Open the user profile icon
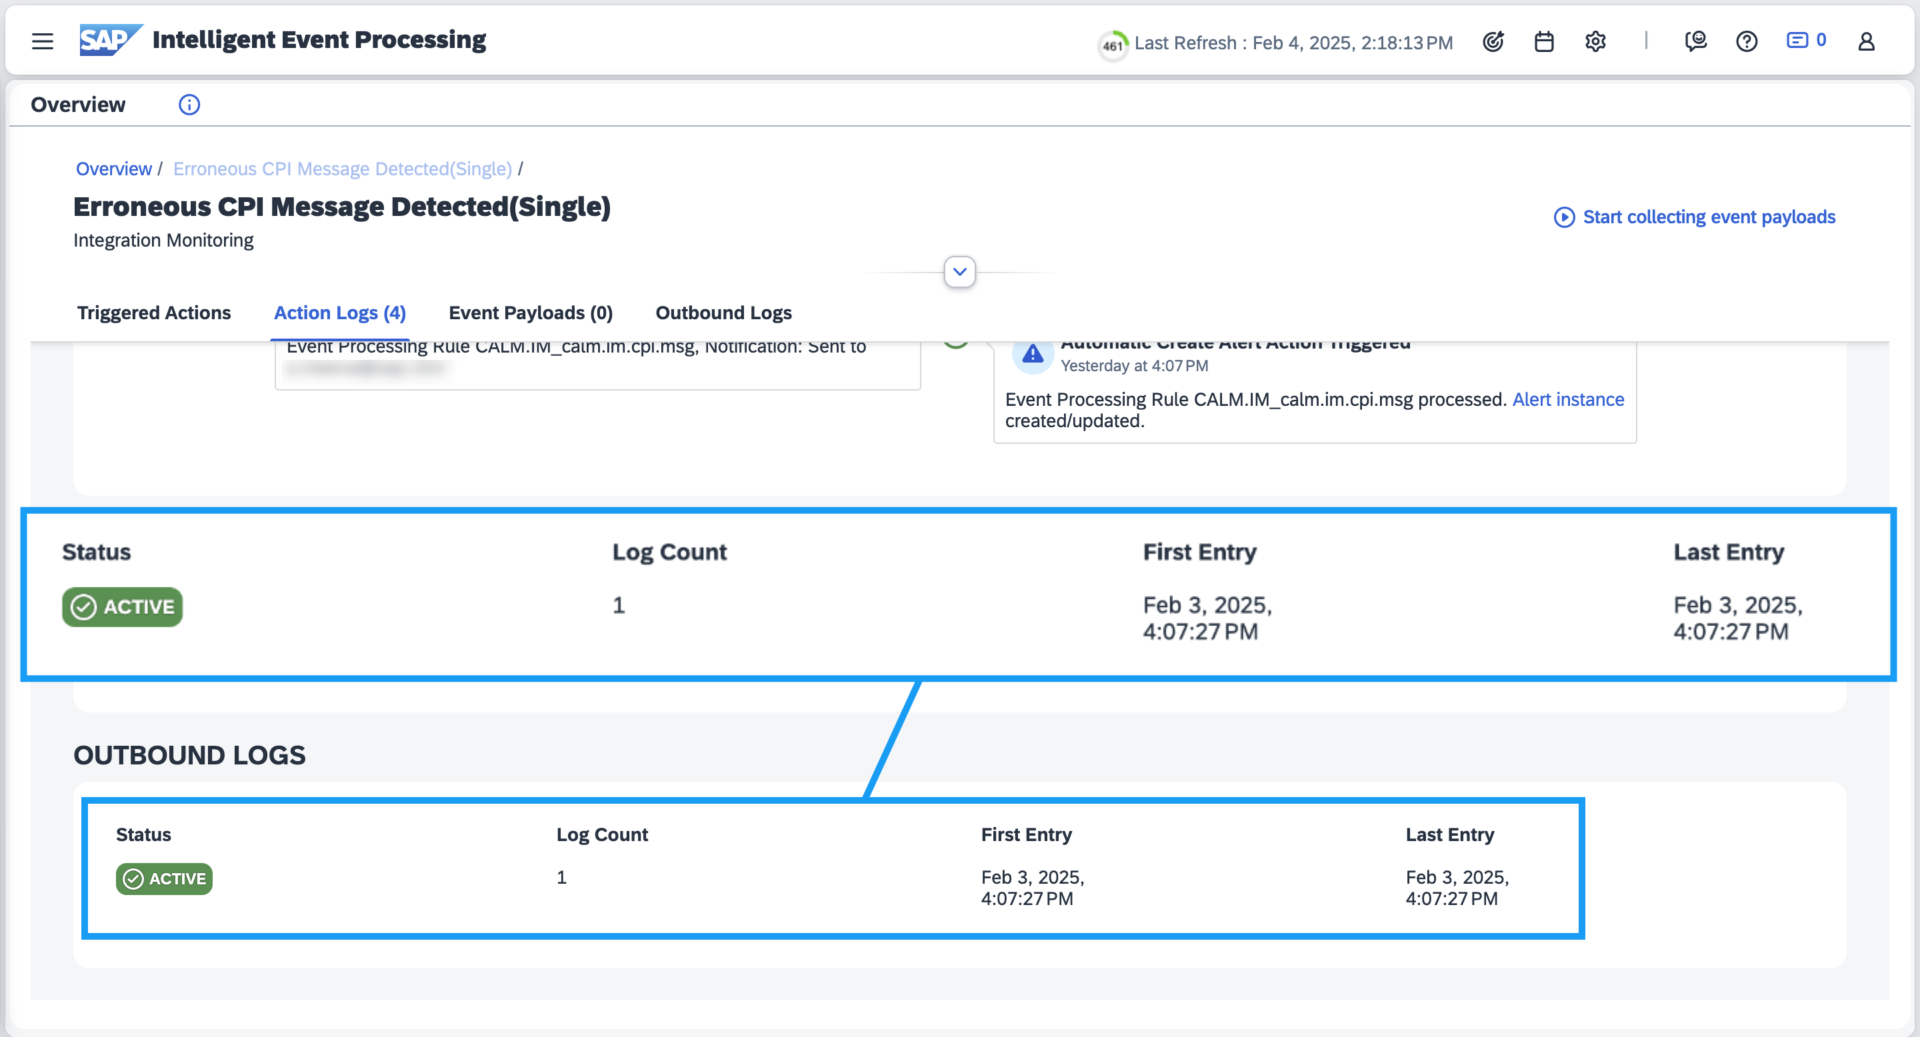 [x=1866, y=41]
